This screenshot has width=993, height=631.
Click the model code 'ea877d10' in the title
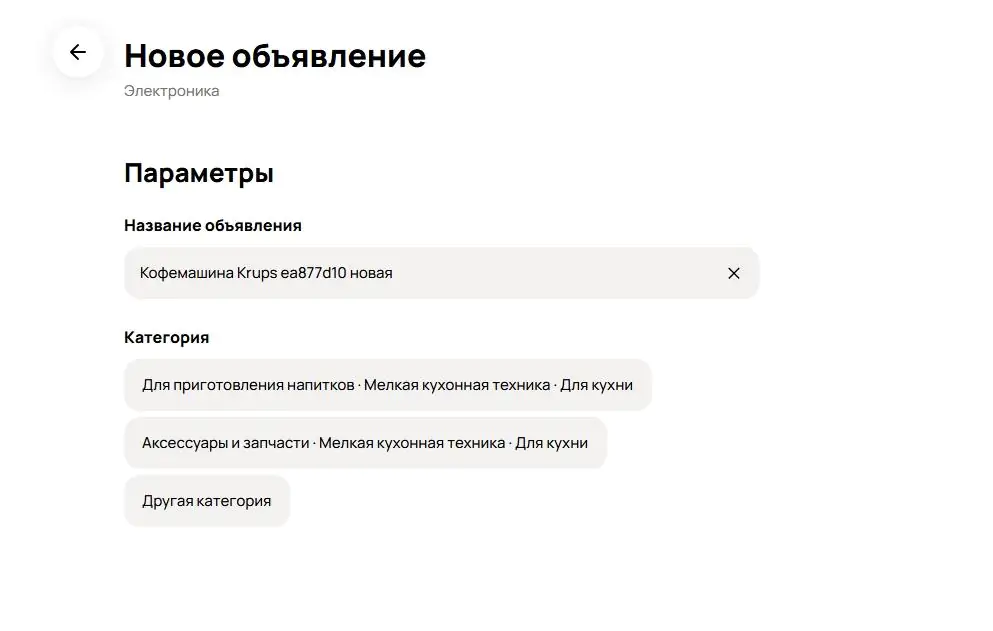coord(314,273)
